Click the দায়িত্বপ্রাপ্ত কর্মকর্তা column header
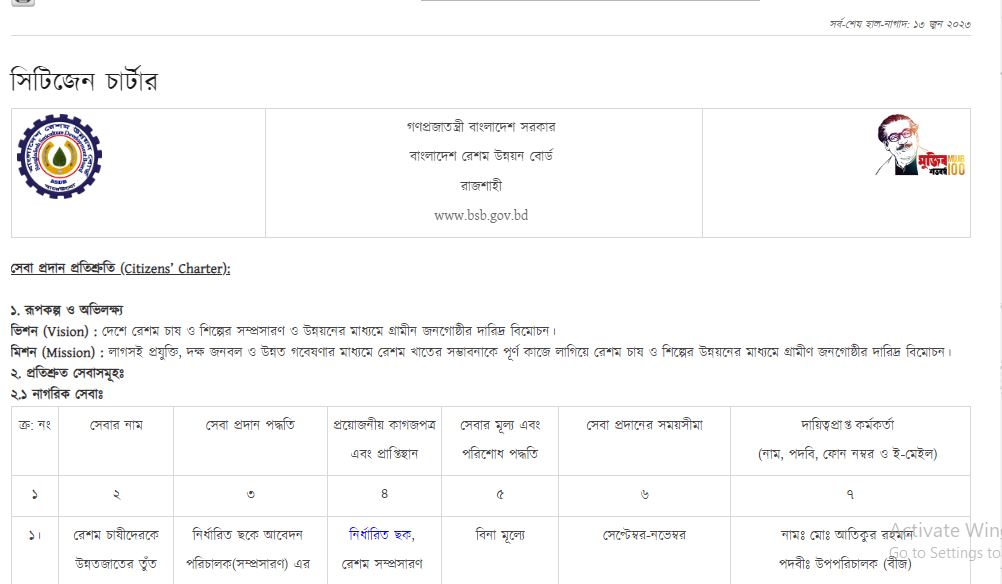The image size is (1002, 584). [846, 425]
